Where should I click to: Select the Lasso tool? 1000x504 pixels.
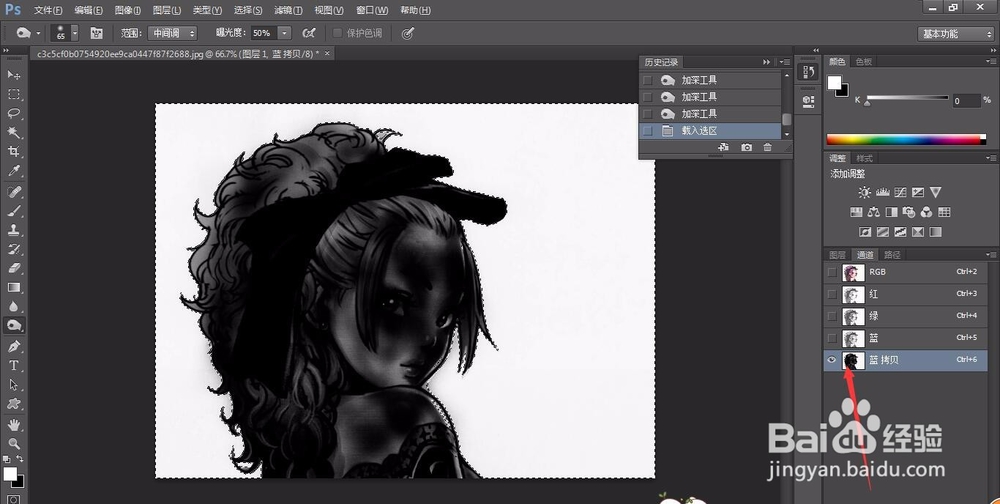pos(13,114)
